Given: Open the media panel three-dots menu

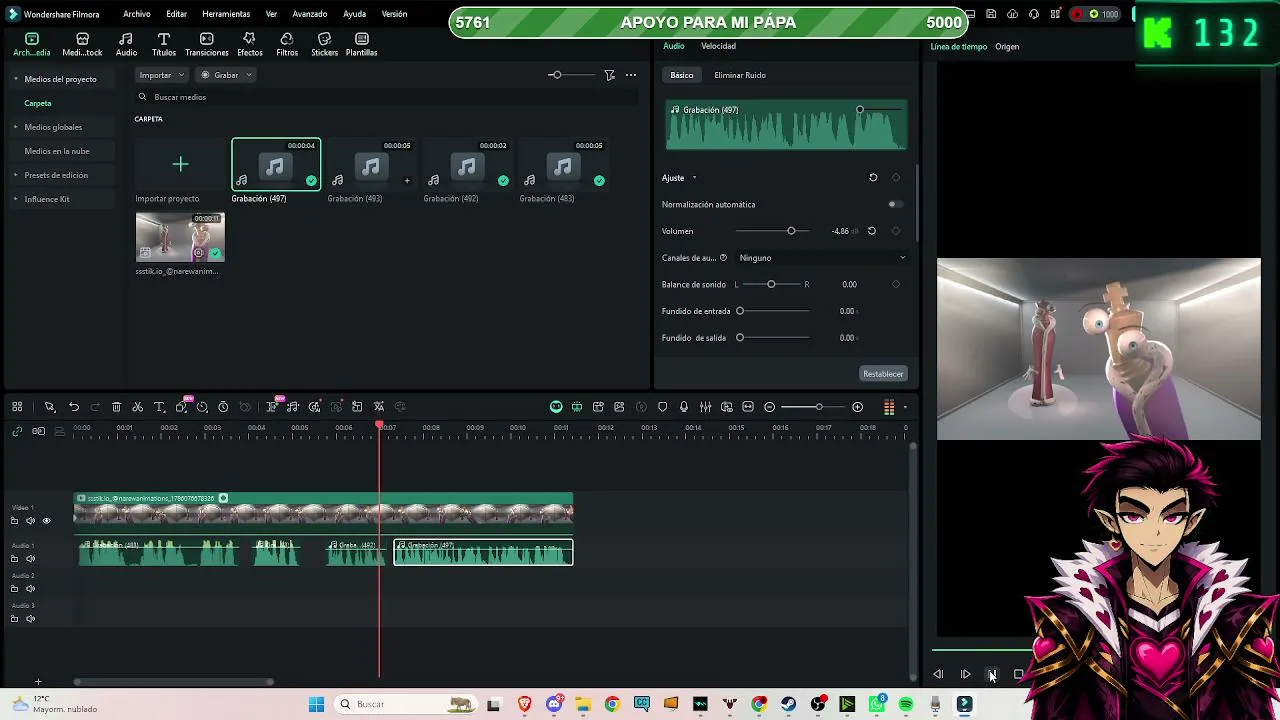Looking at the screenshot, I should click(631, 75).
